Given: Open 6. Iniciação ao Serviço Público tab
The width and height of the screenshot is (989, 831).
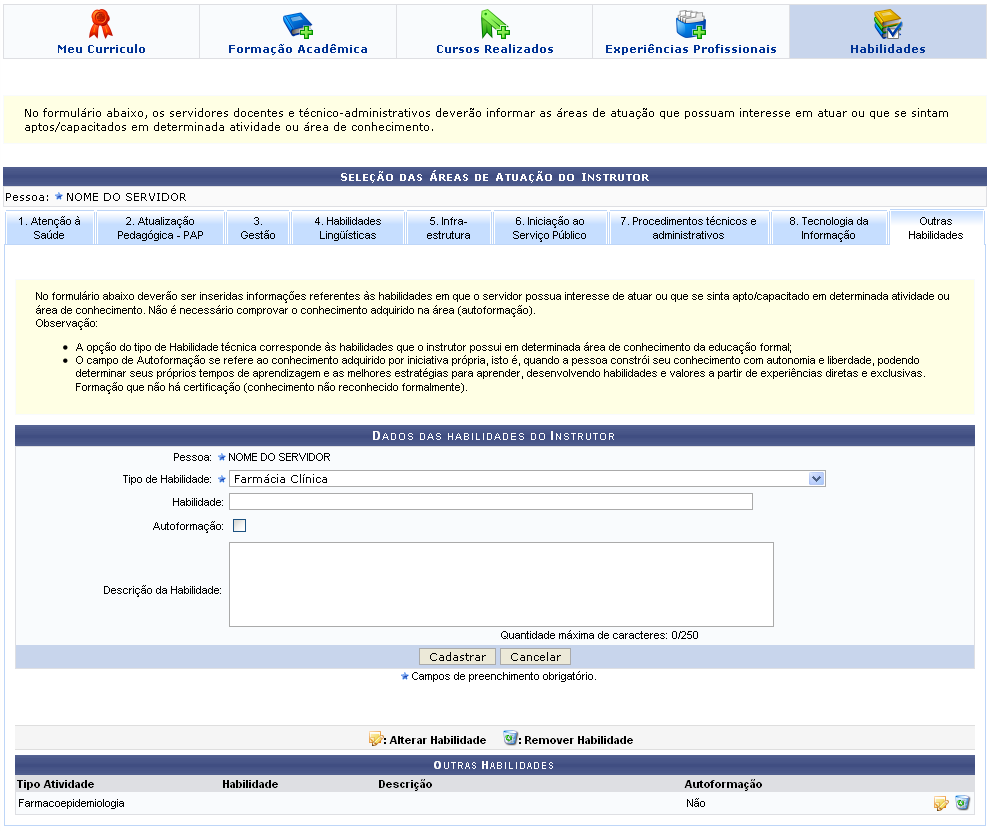Looking at the screenshot, I should pyautogui.click(x=549, y=228).
